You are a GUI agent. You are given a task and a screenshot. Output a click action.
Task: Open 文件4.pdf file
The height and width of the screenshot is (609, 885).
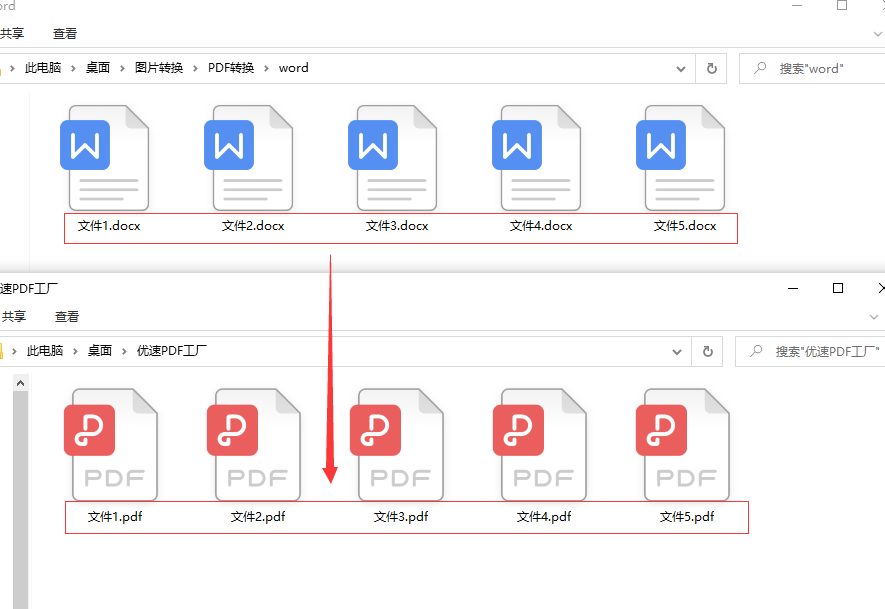point(543,445)
